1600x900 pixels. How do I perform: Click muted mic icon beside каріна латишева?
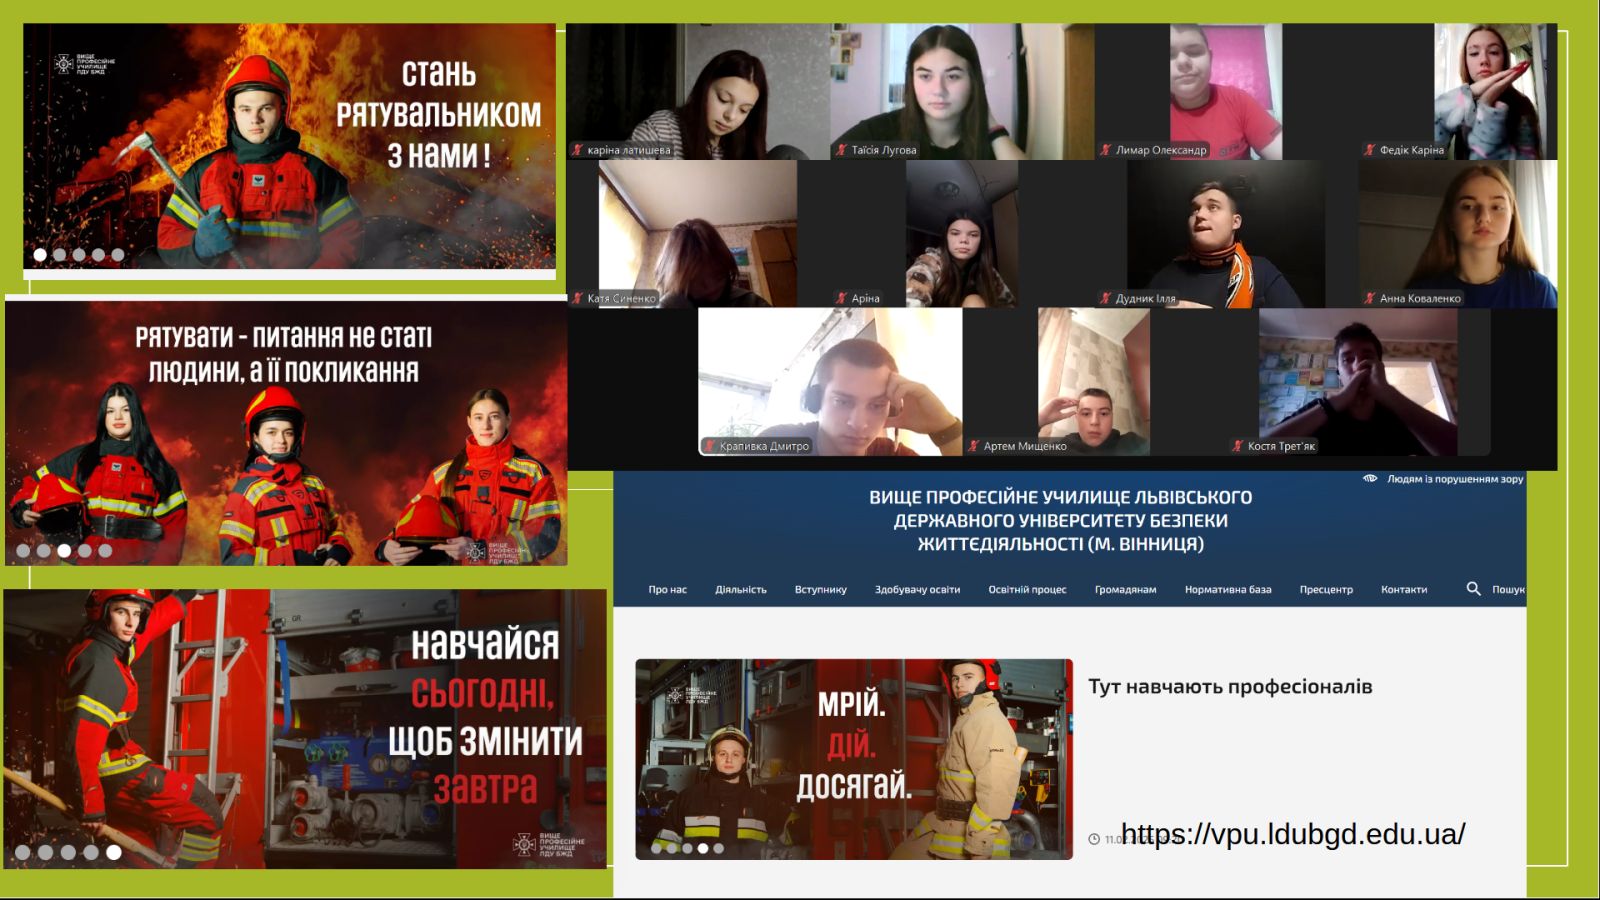577,150
